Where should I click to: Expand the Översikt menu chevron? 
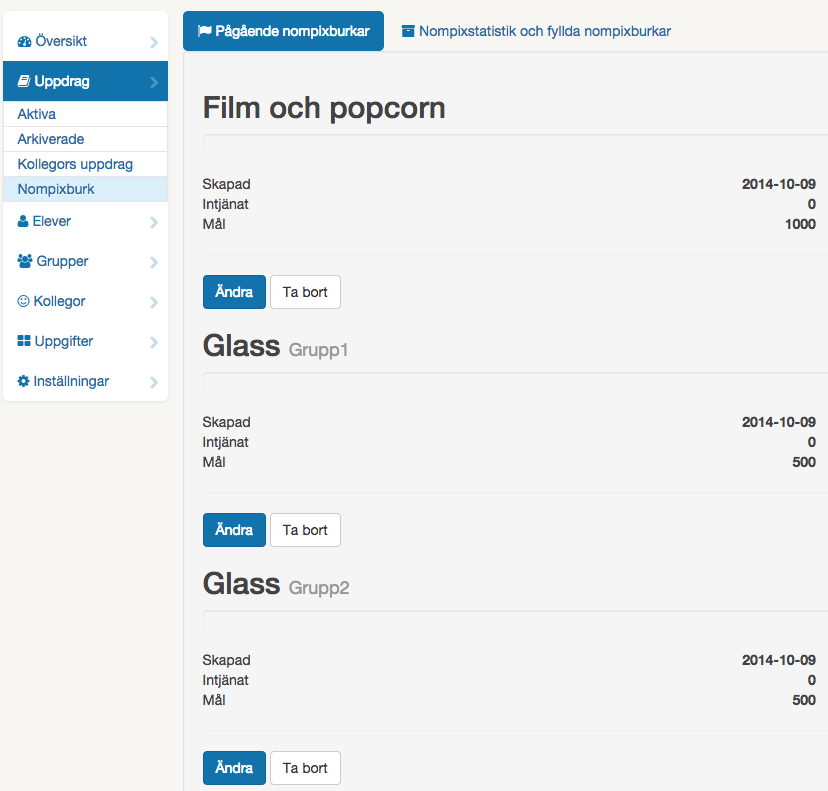point(154,42)
